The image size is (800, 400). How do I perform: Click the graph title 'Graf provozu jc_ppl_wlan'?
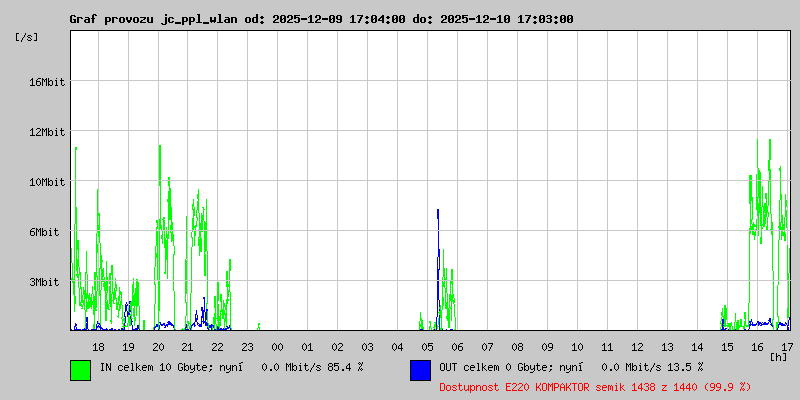pyautogui.click(x=153, y=19)
